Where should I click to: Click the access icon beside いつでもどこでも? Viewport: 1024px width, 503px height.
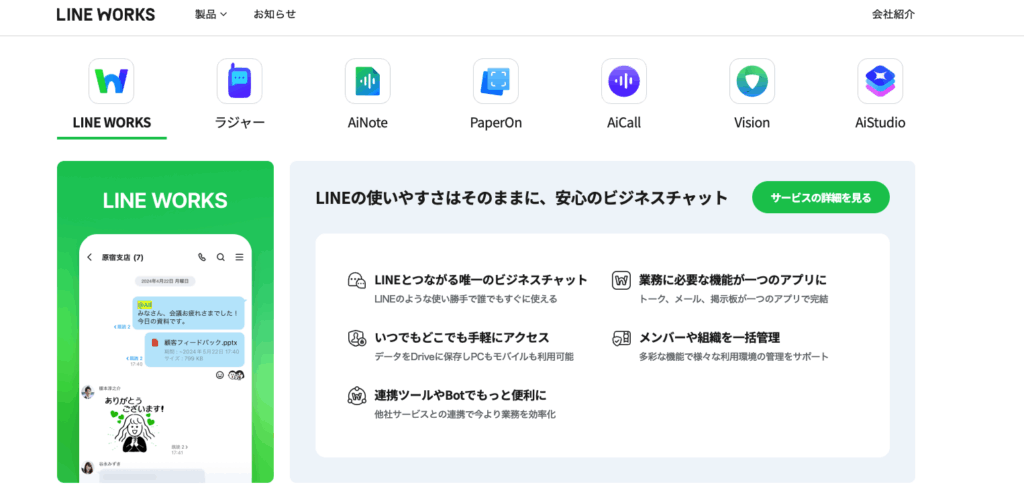(357, 338)
